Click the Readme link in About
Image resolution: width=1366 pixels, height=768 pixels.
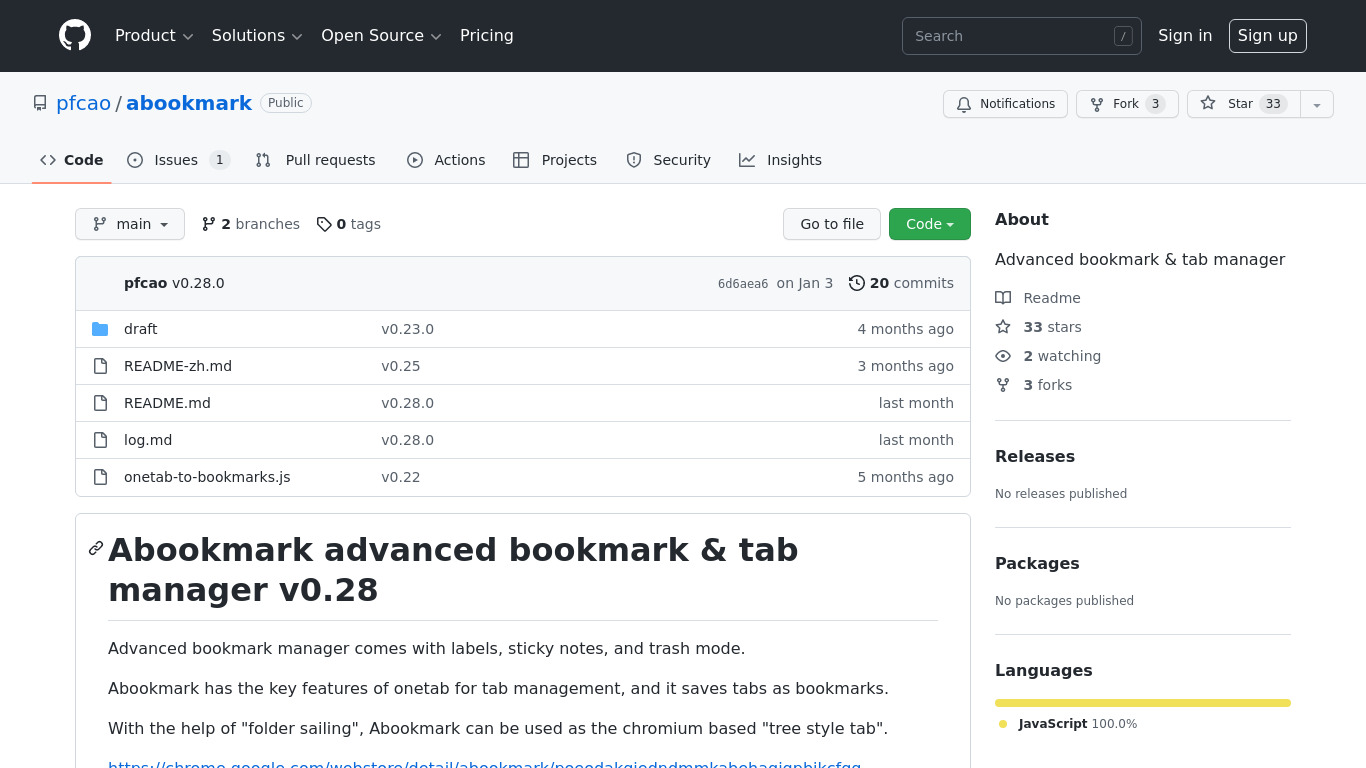coord(1038,298)
